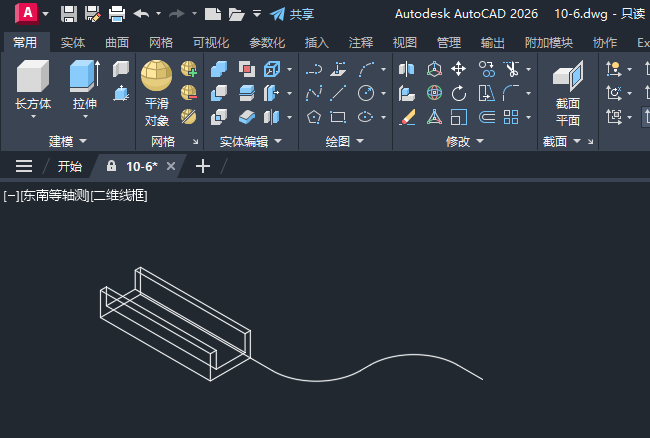Switch to the Annotate (注释) ribbon tab

click(361, 42)
